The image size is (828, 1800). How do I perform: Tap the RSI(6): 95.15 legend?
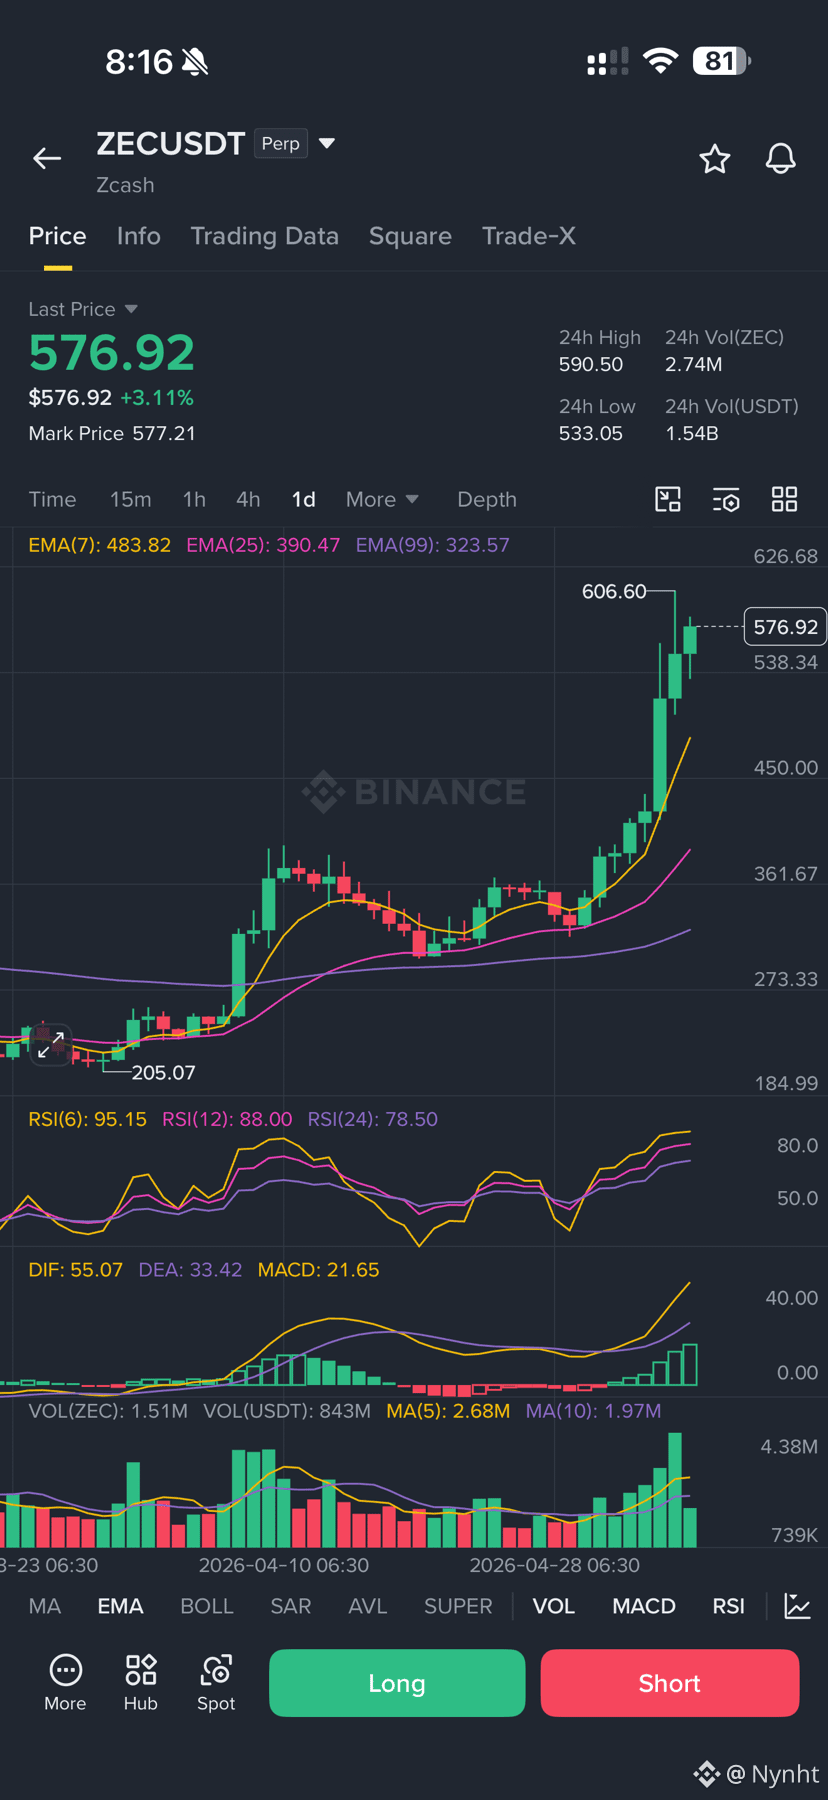87,1119
